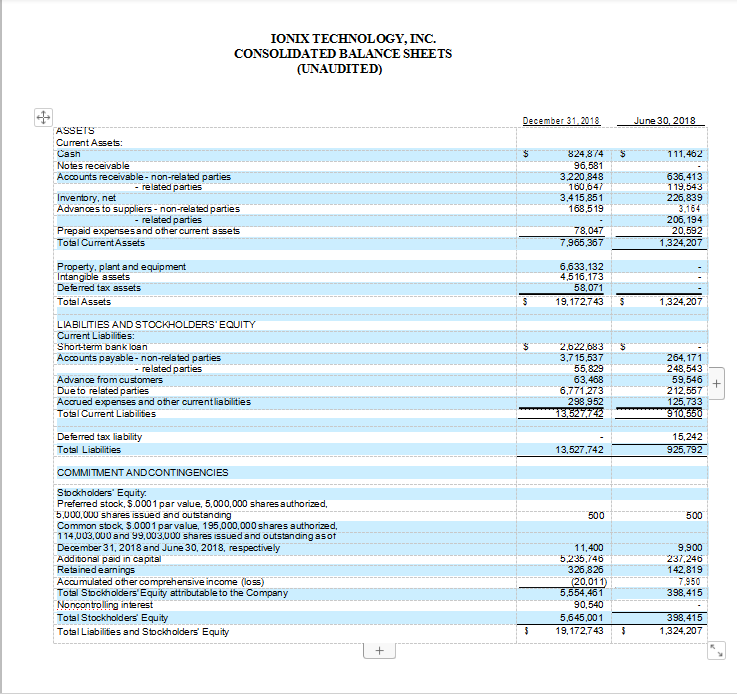
Task: Click the Retained earnings label
Action: point(96,570)
